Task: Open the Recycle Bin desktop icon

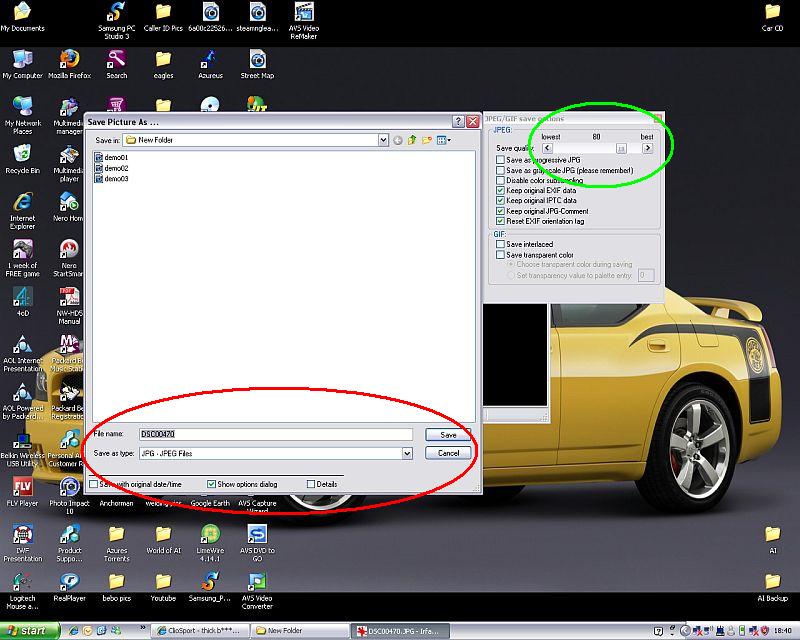Action: point(22,153)
